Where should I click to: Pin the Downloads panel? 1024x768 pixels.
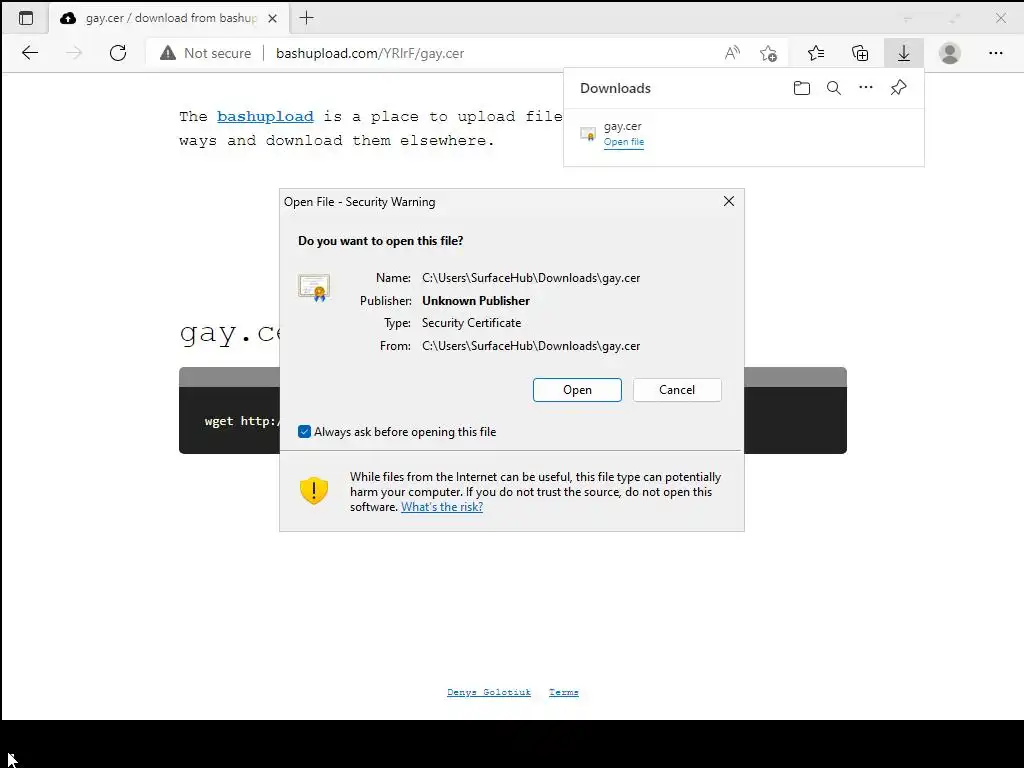899,88
